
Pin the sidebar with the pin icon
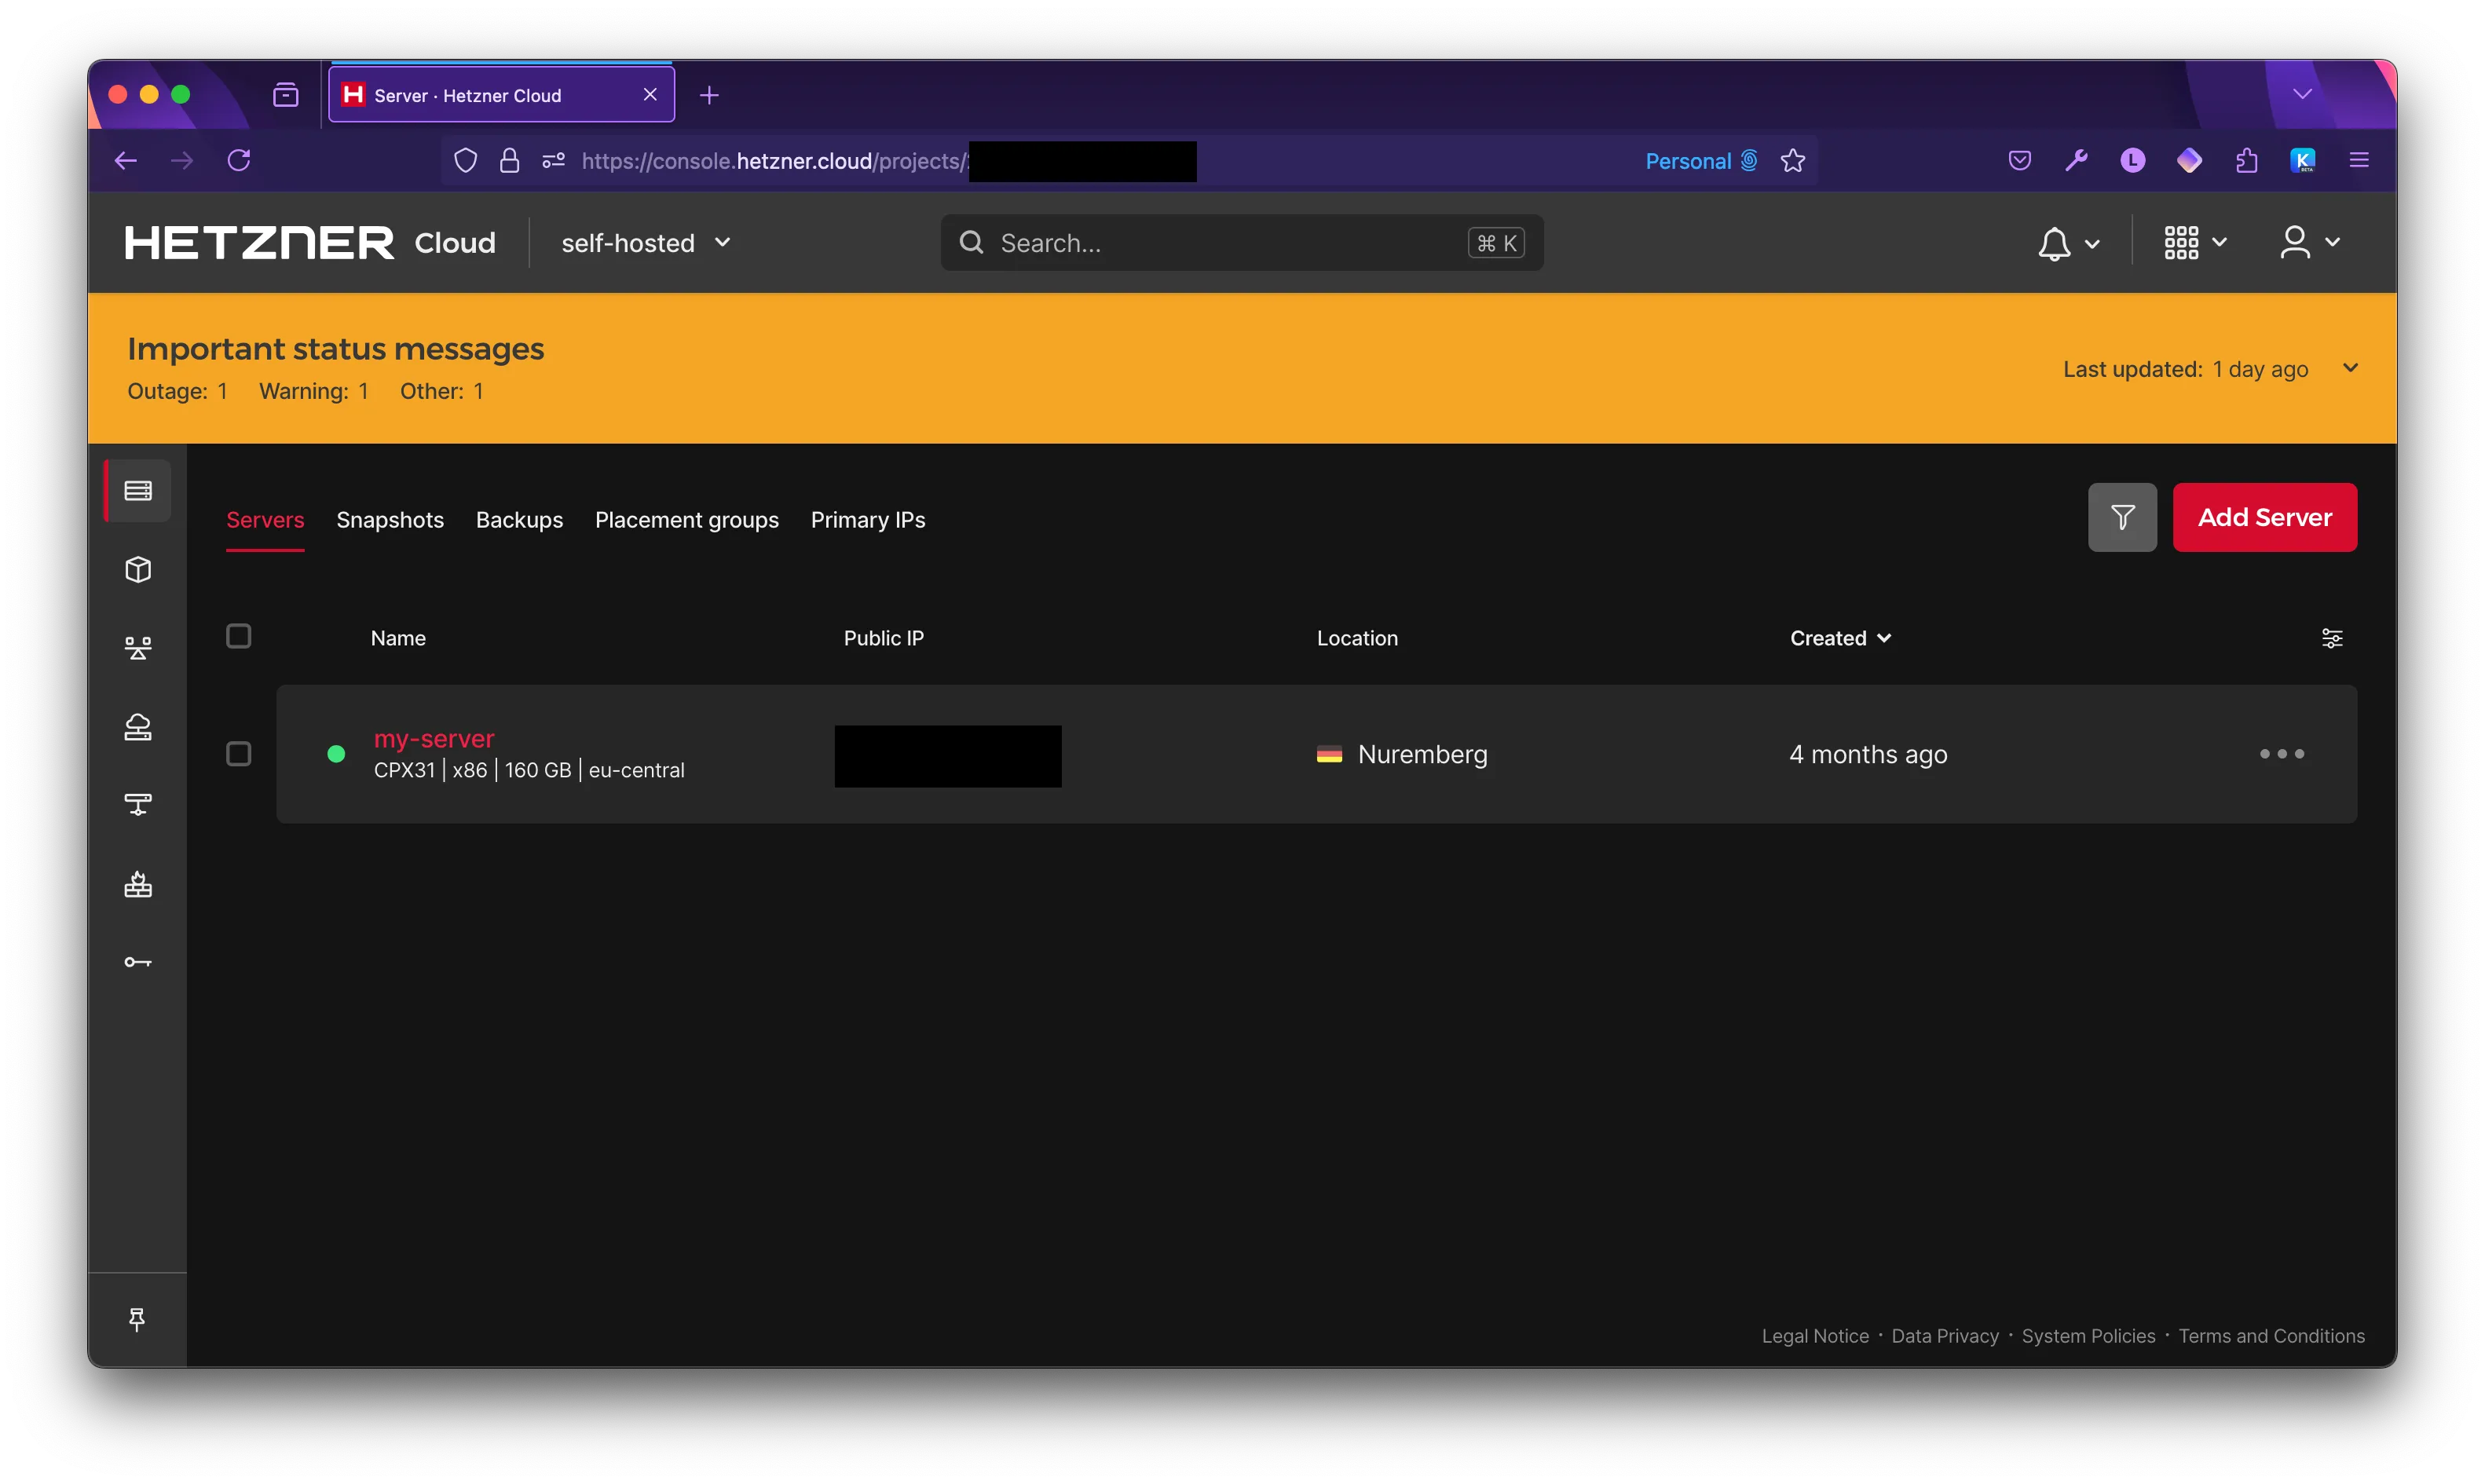tap(137, 1320)
